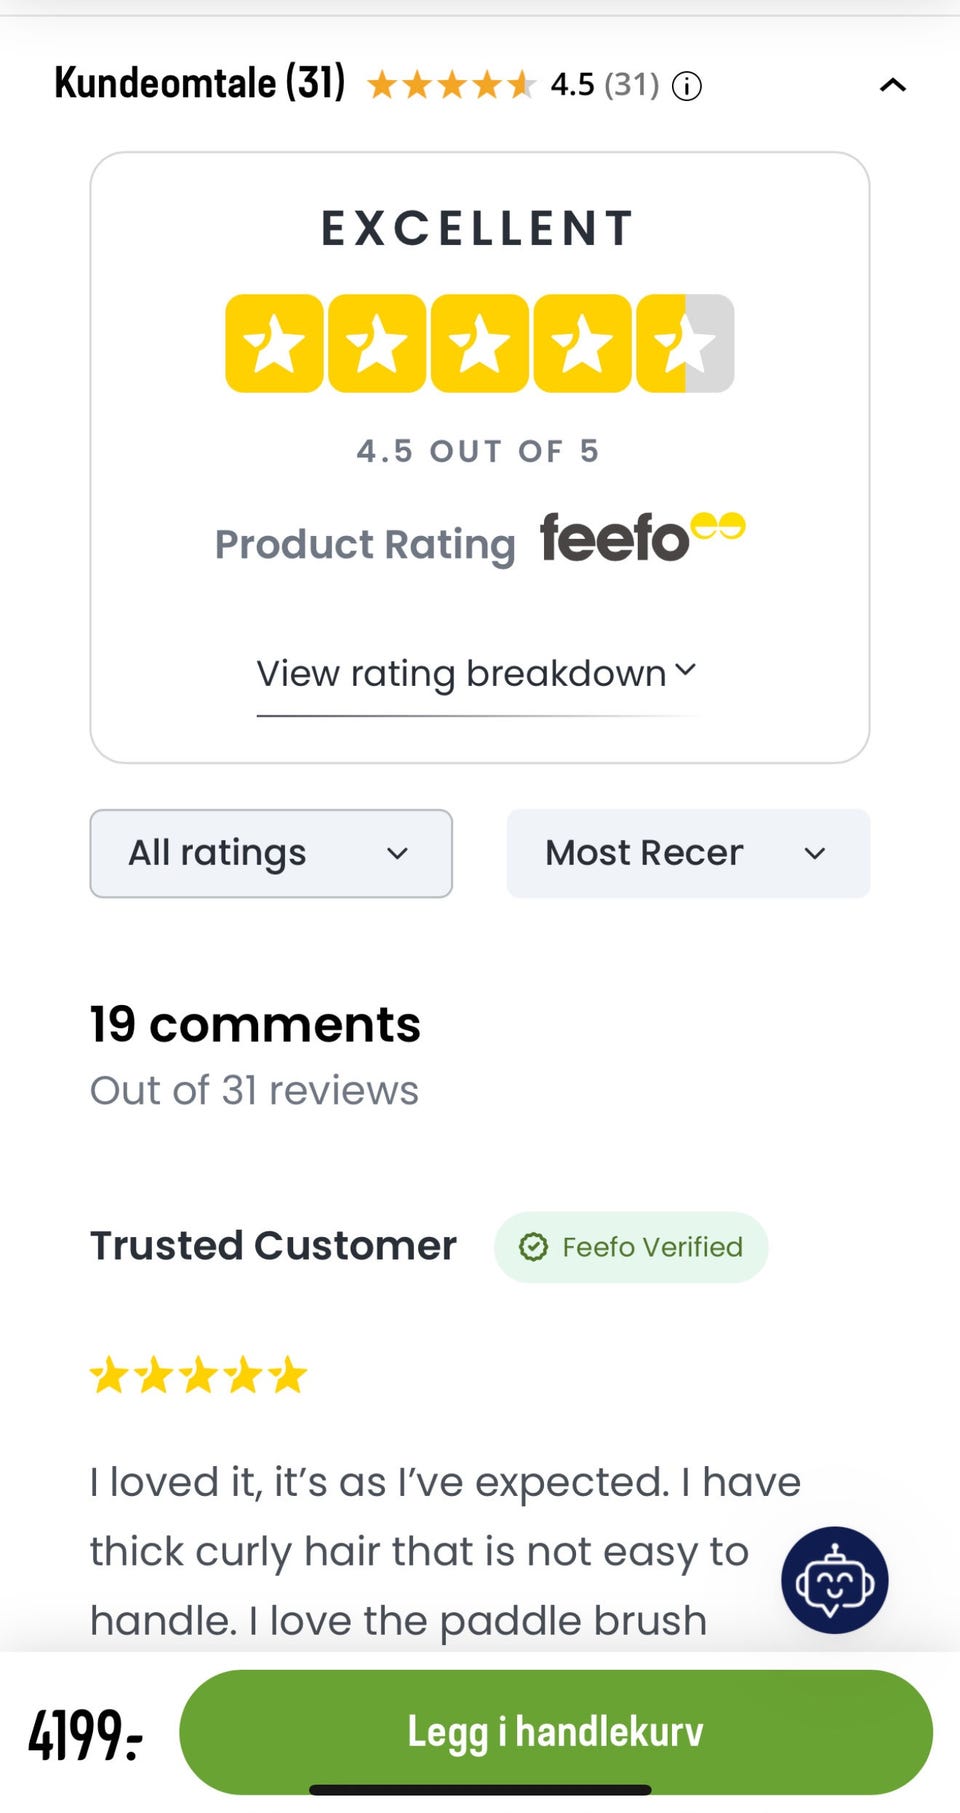Click the EXCELLENT rating title
This screenshot has width=960, height=1813.
pos(477,228)
